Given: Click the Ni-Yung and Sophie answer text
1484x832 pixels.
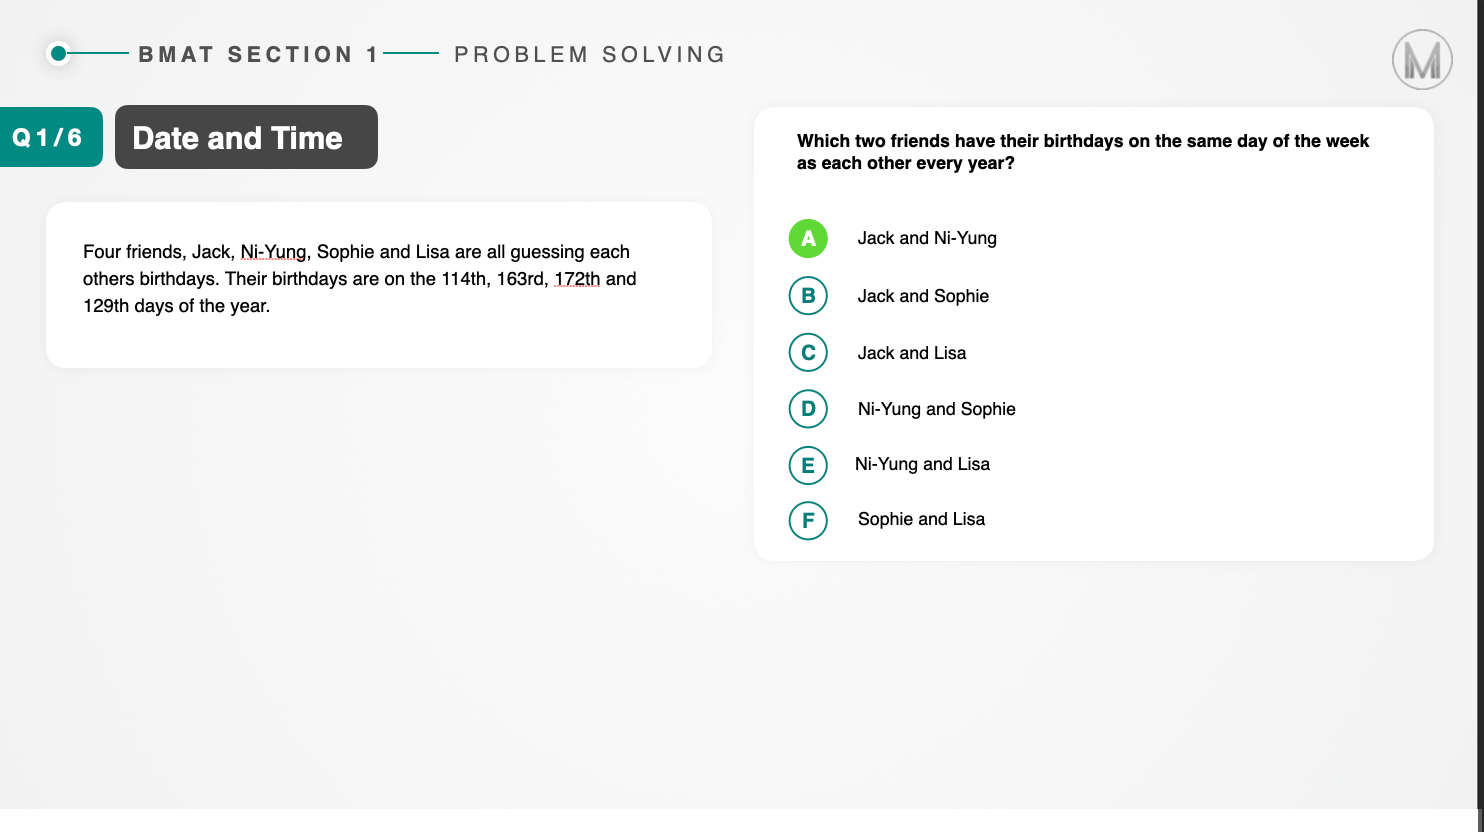Looking at the screenshot, I should pos(937,409).
